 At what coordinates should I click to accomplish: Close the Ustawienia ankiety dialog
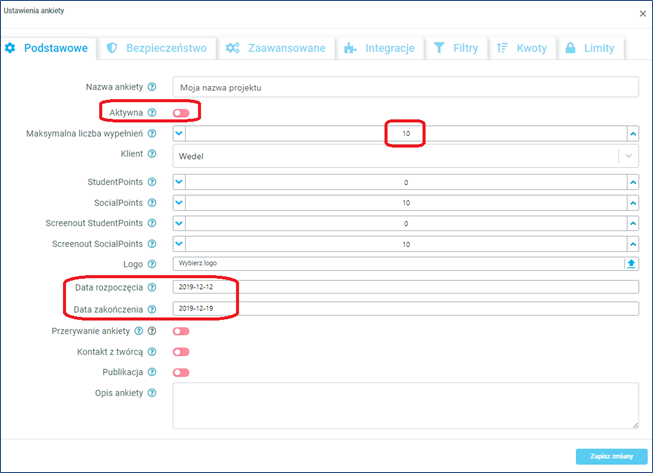[641, 13]
